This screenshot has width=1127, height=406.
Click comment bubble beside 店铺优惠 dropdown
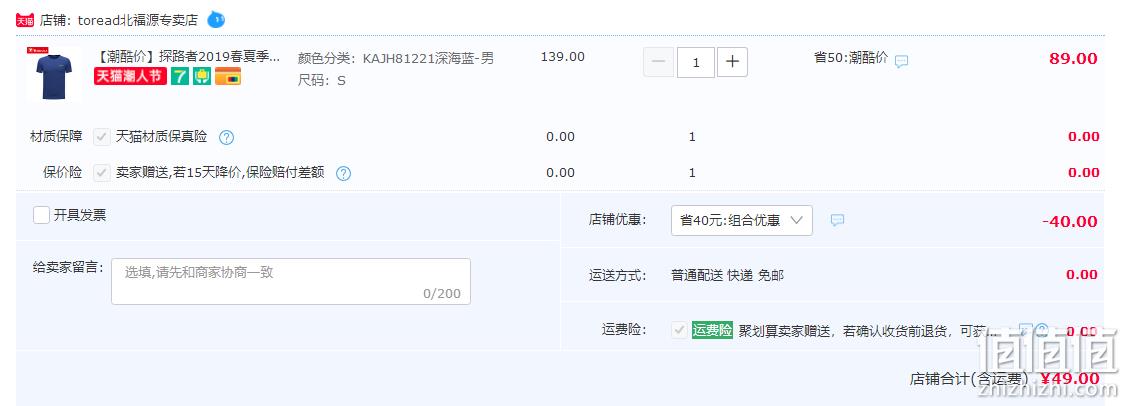[837, 220]
